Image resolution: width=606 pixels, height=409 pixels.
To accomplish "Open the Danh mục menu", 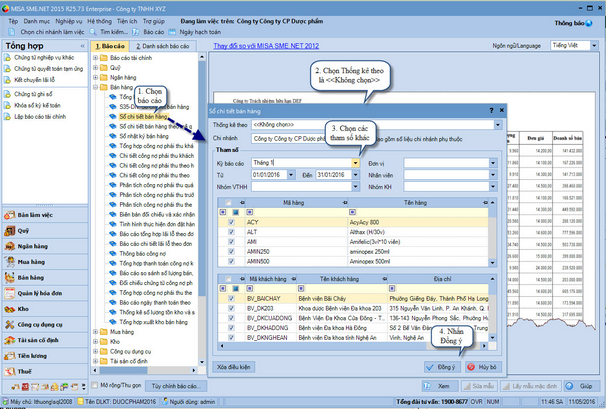I will coord(36,21).
